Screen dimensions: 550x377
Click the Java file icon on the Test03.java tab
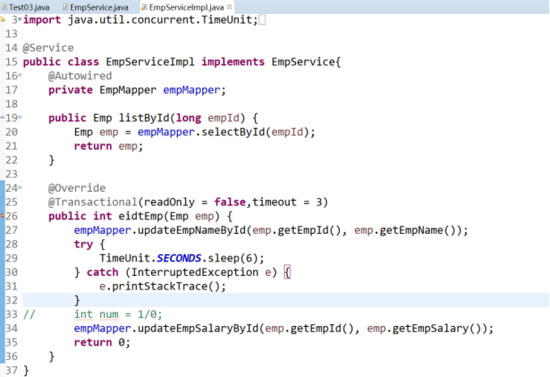[x=4, y=7]
